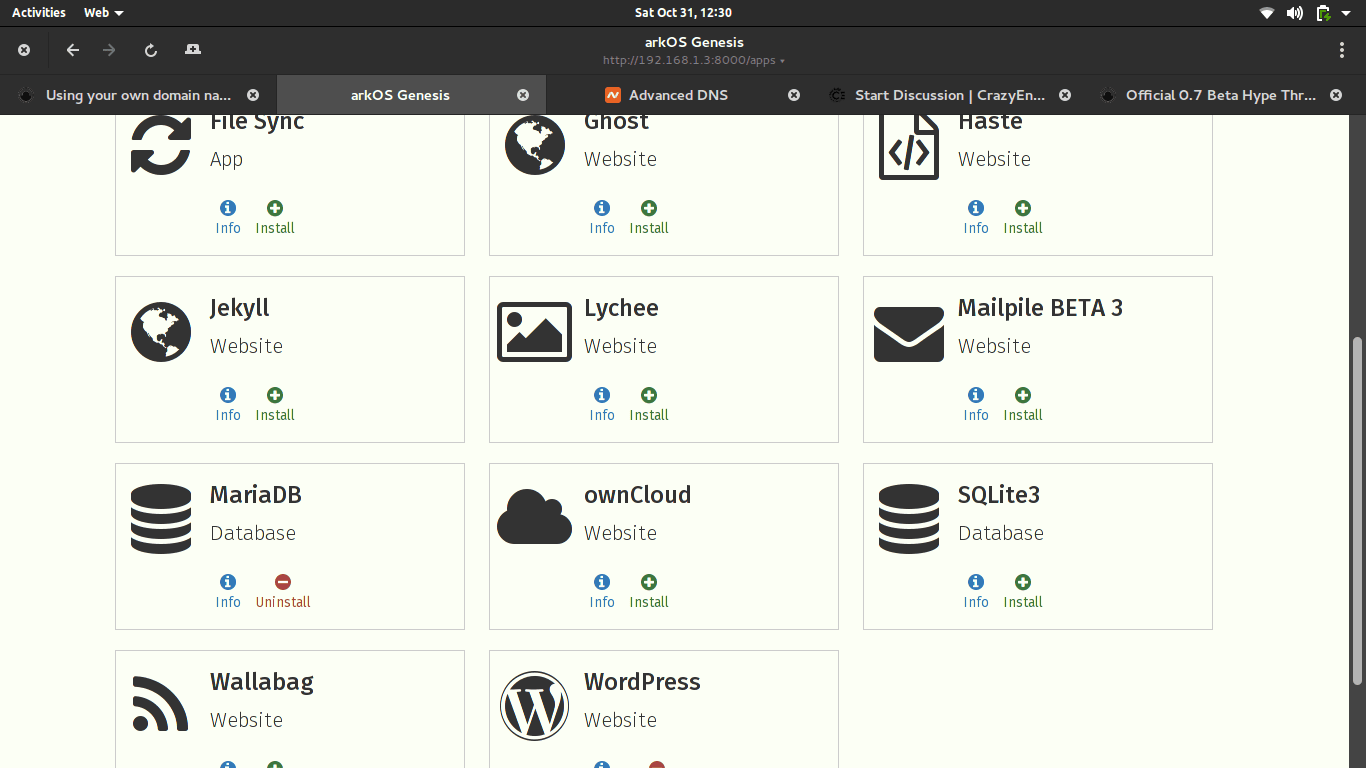
Task: Click the vertical page scrollbar
Action: pyautogui.click(x=1357, y=510)
